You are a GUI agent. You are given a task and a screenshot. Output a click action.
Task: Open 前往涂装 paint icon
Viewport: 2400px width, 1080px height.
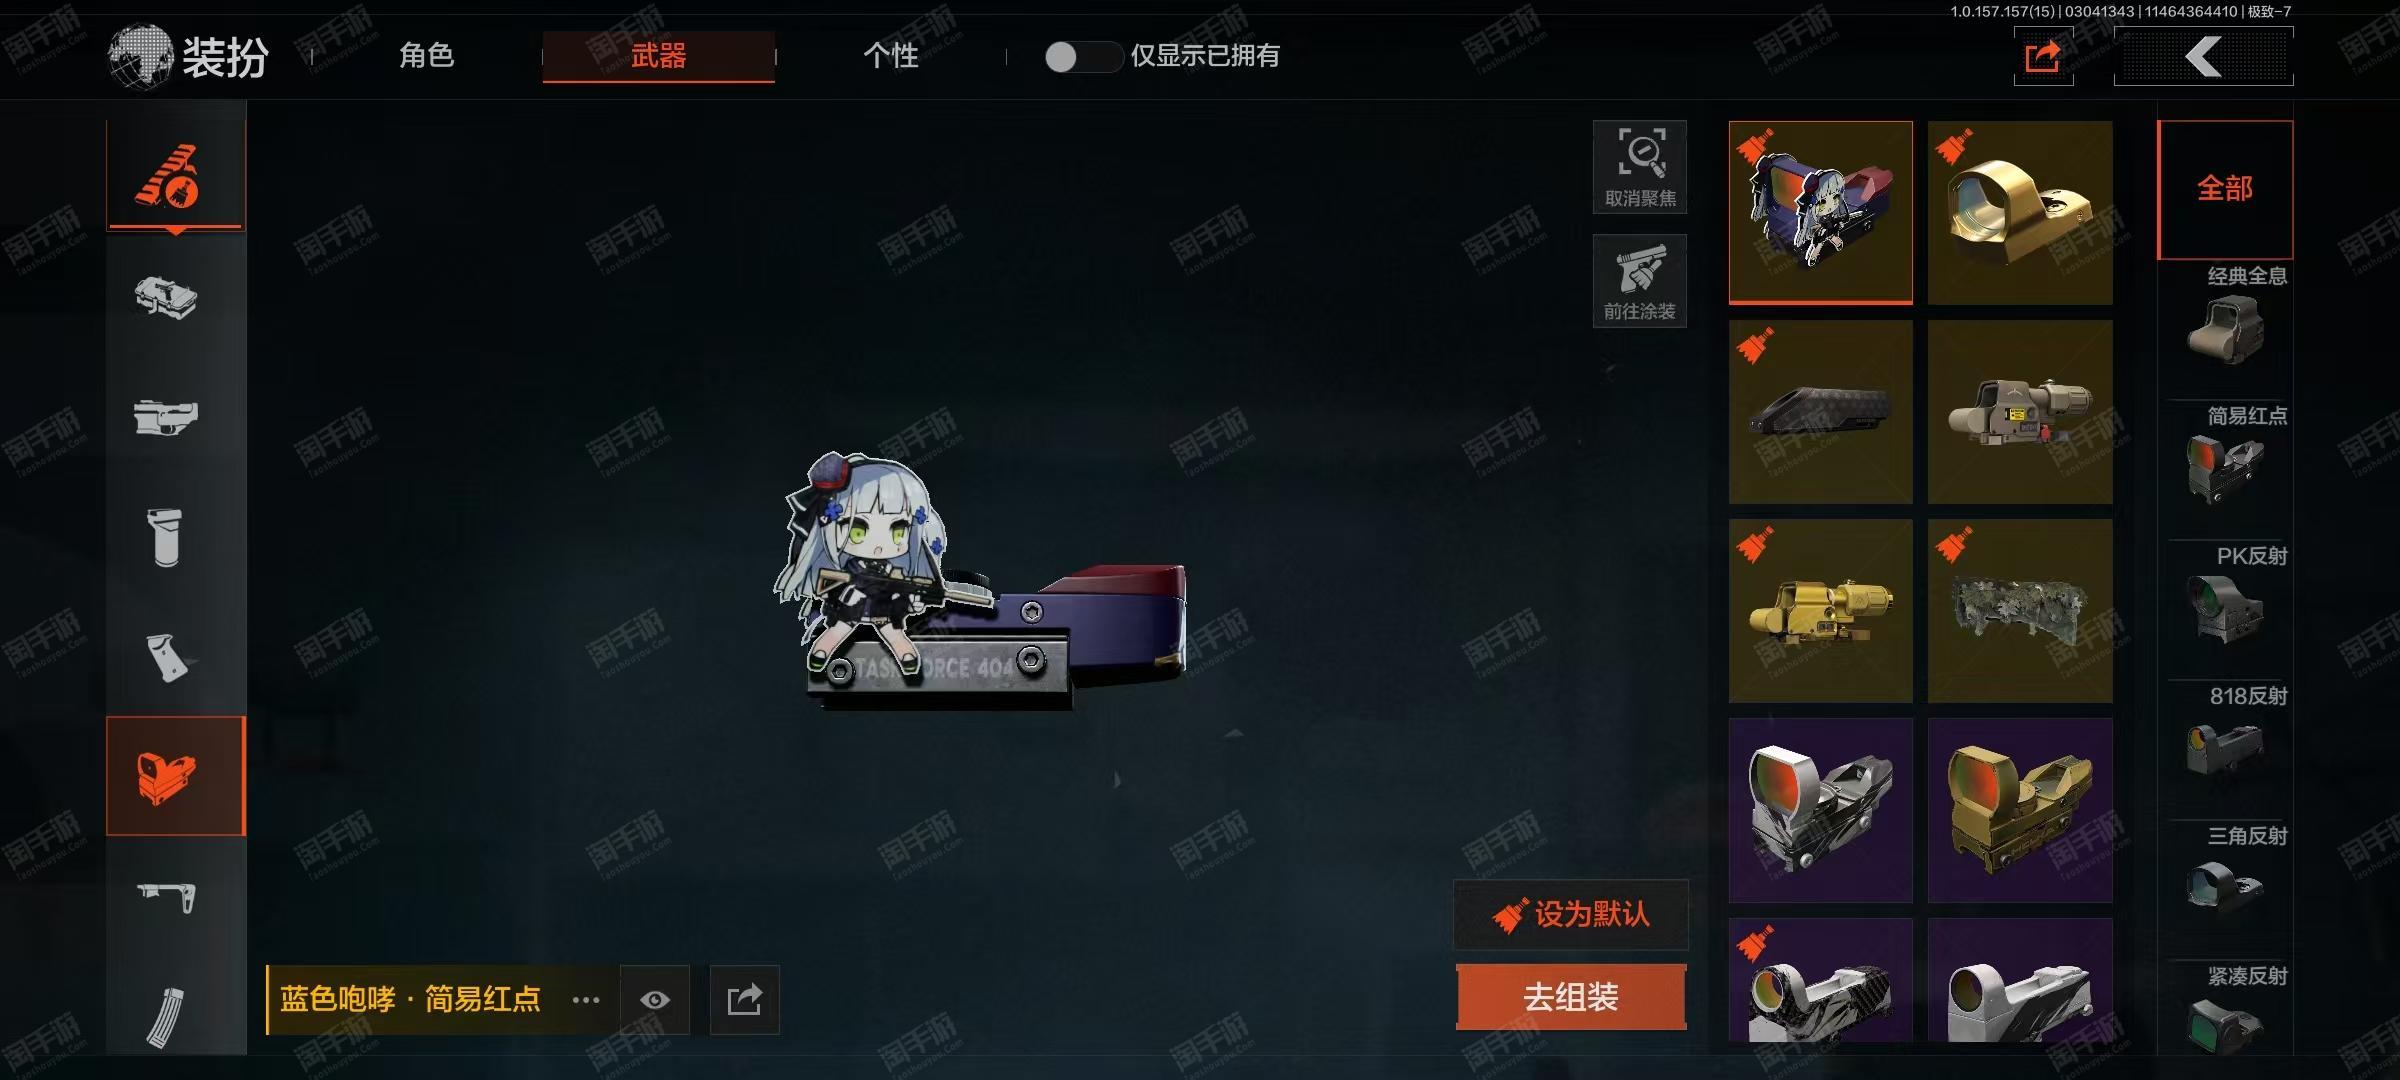1640,281
